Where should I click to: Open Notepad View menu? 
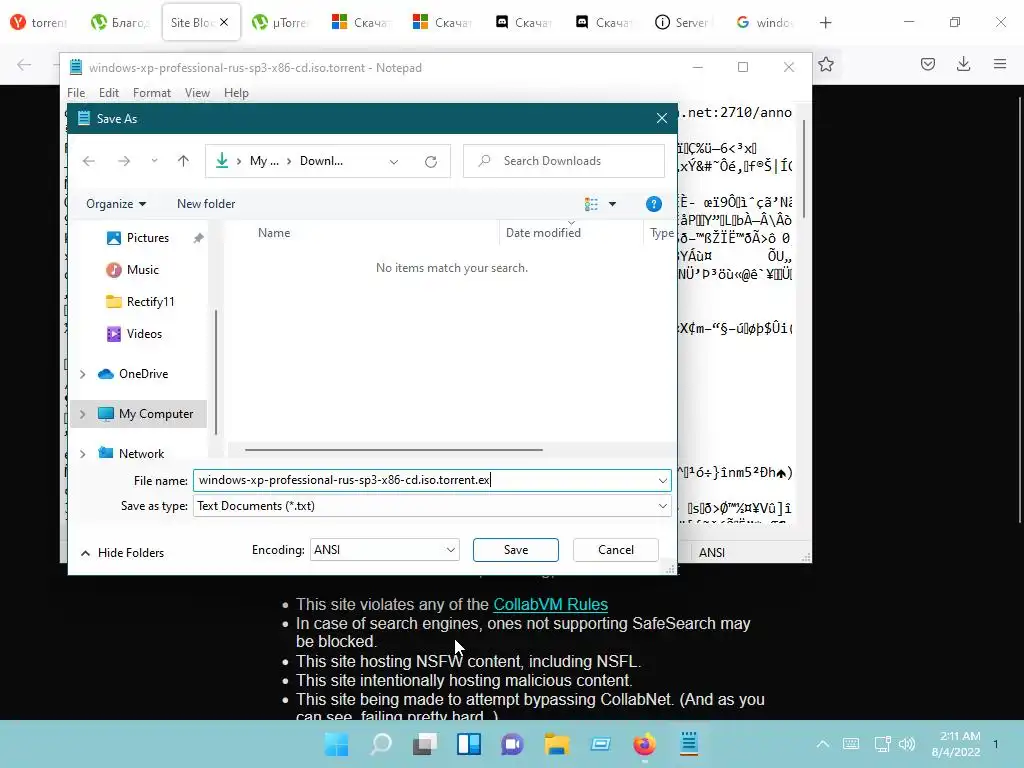point(197,93)
